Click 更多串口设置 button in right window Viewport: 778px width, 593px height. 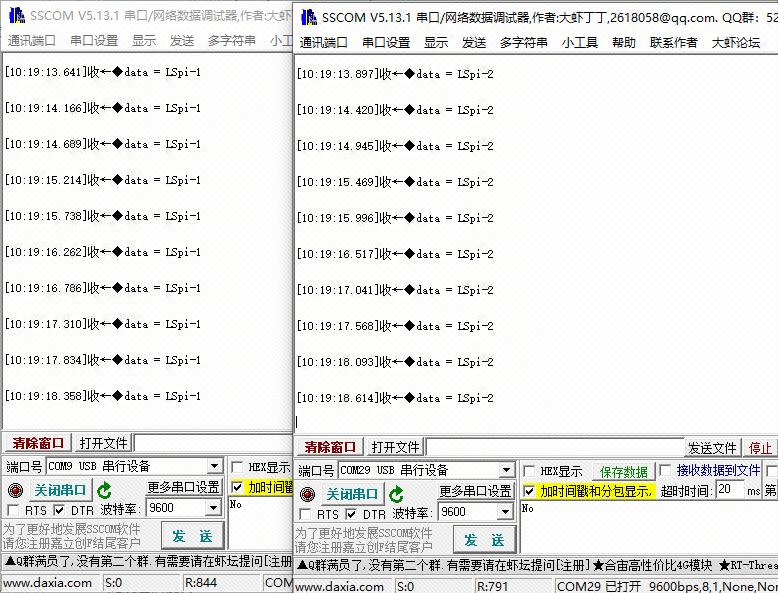pyautogui.click(x=475, y=491)
